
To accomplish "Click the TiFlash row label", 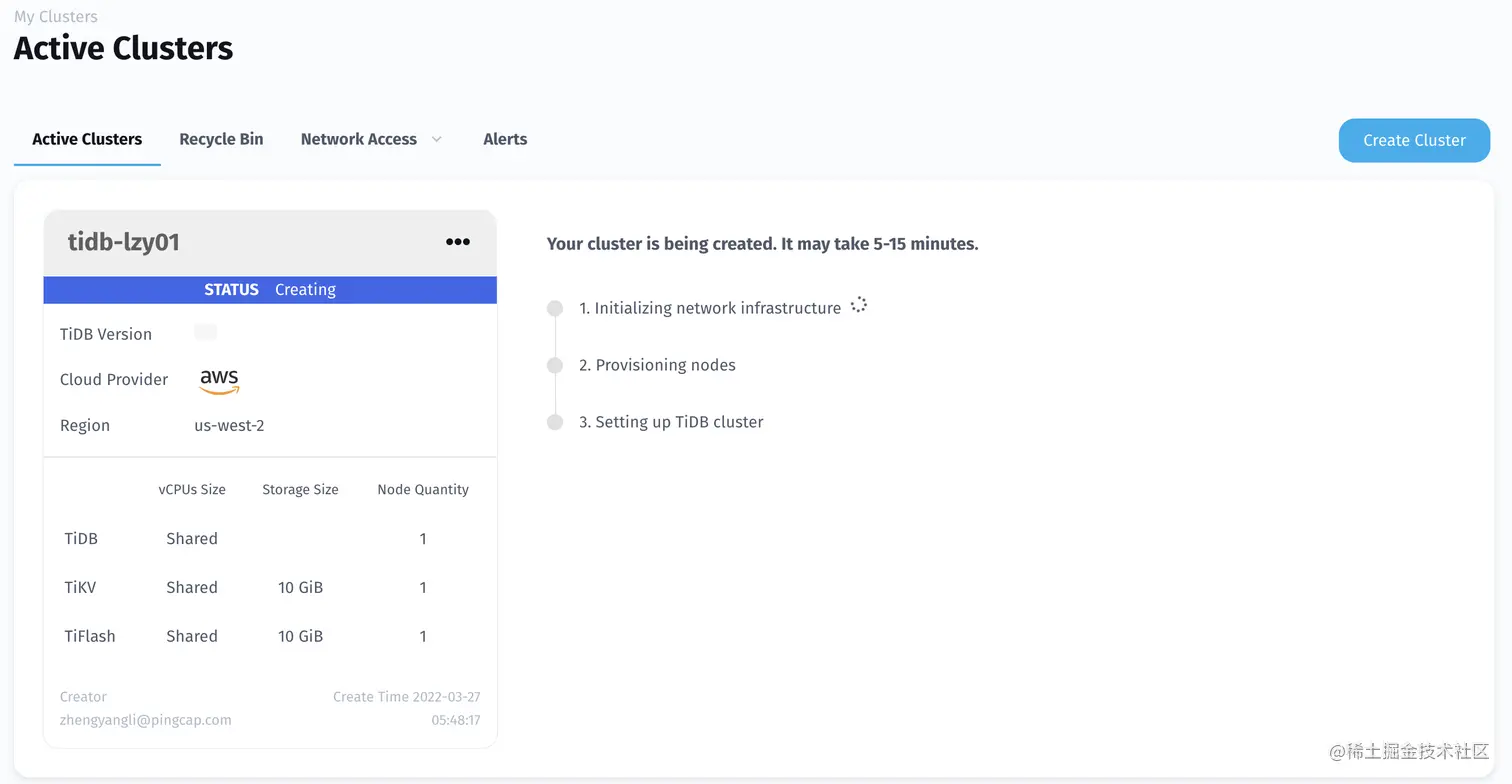I will (x=90, y=636).
